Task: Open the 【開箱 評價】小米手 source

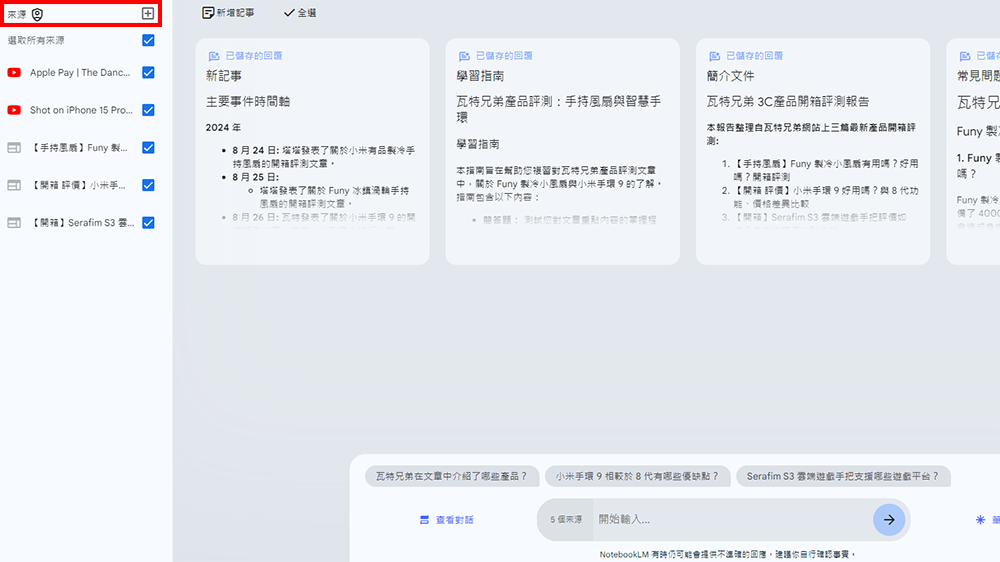Action: [78, 185]
